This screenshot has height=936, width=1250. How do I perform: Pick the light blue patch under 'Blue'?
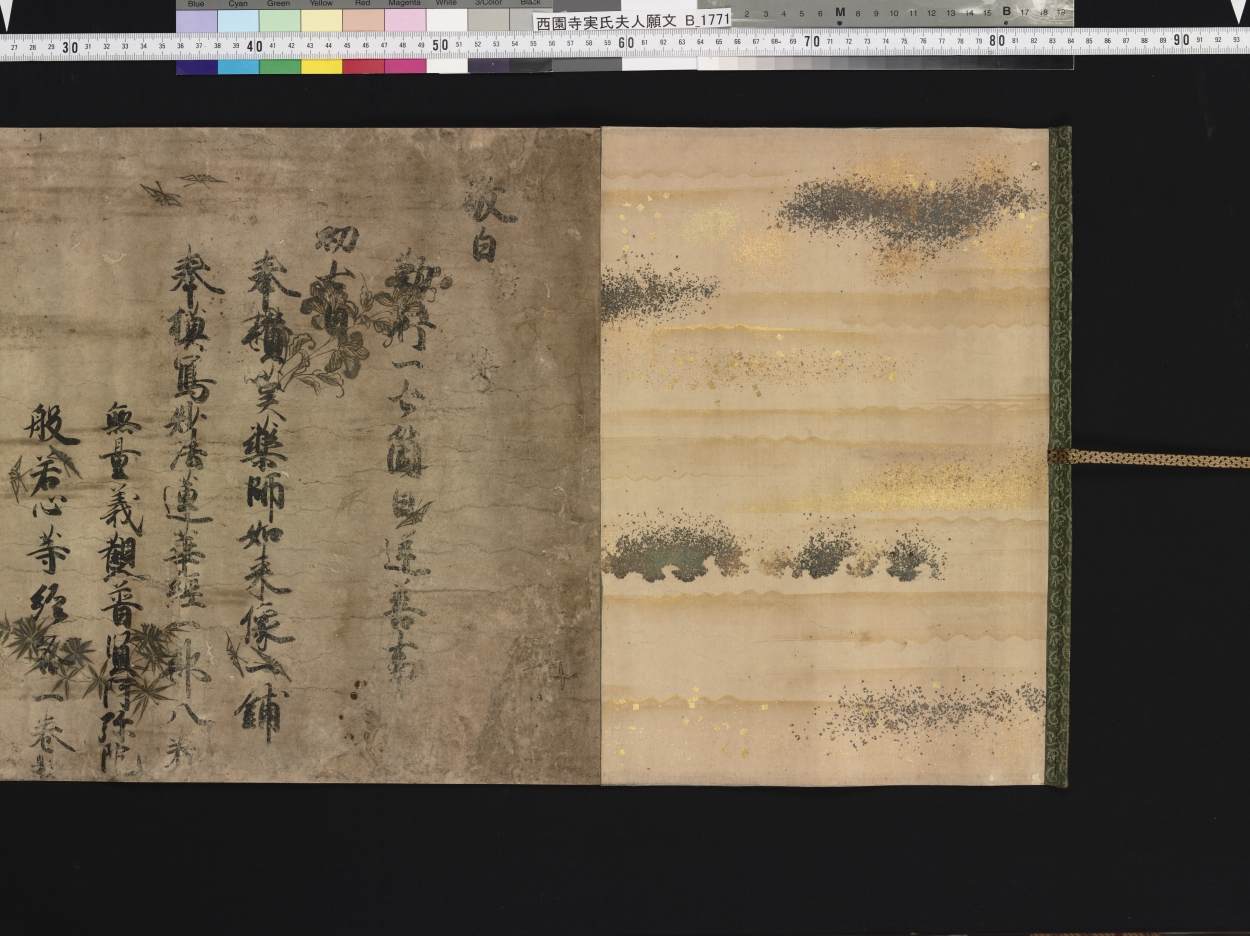[196, 20]
